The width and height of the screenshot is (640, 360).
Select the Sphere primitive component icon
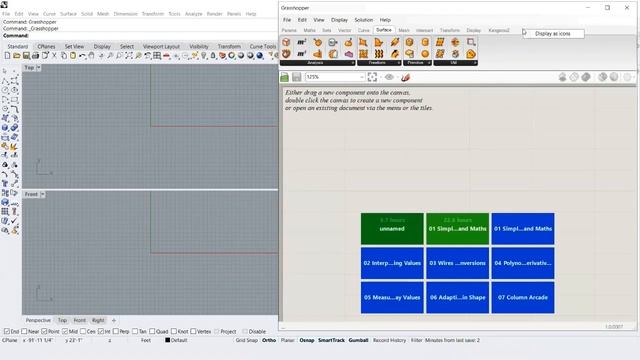[425, 53]
